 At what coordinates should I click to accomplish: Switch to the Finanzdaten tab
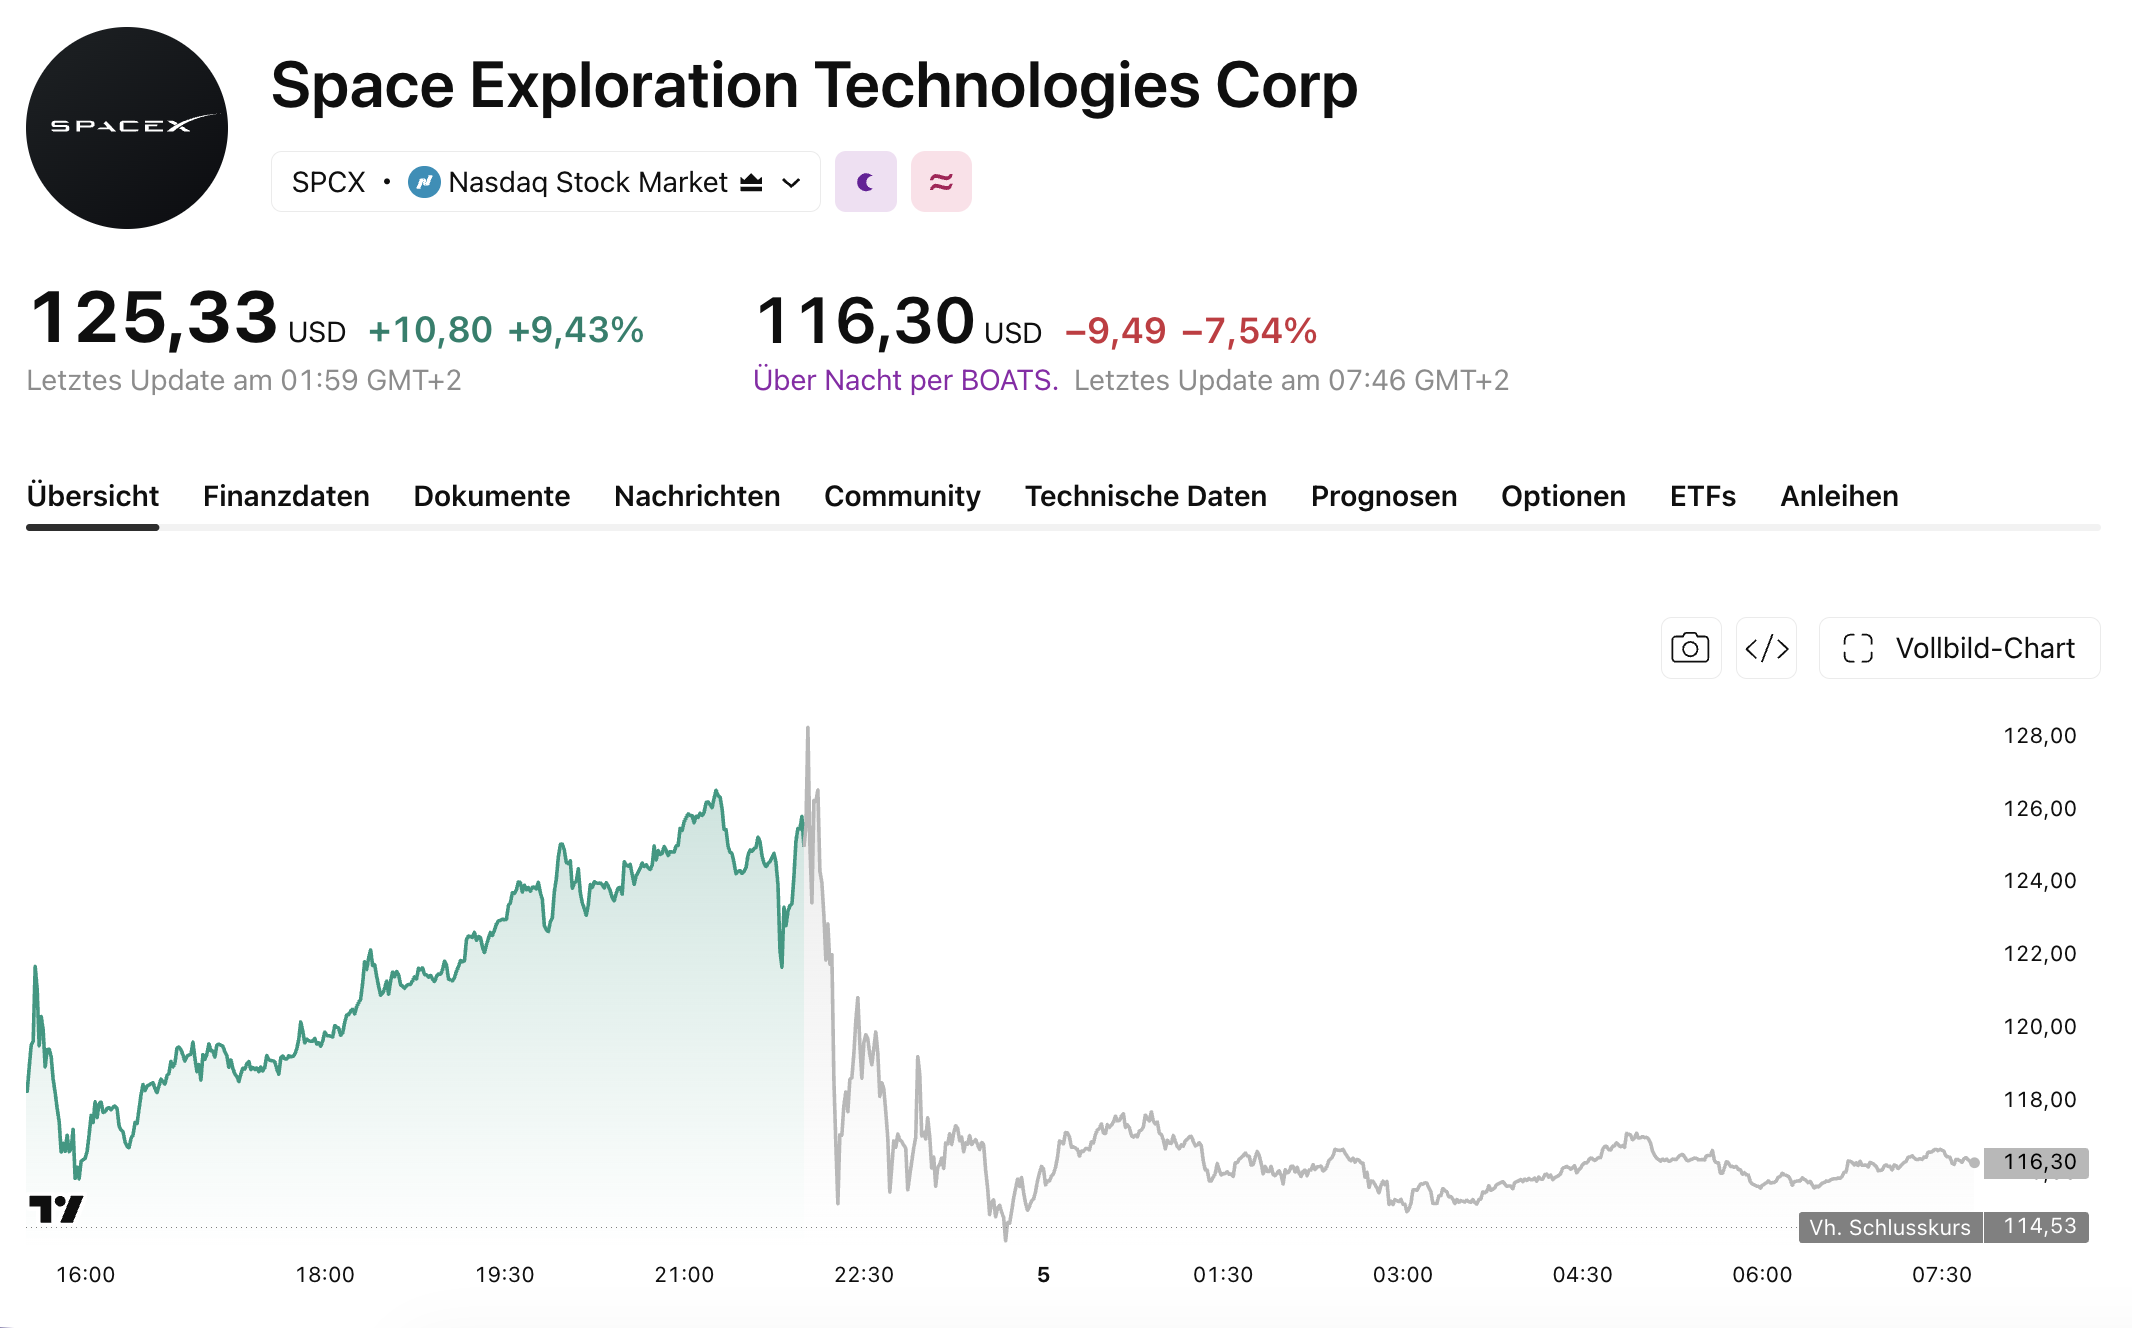(286, 496)
